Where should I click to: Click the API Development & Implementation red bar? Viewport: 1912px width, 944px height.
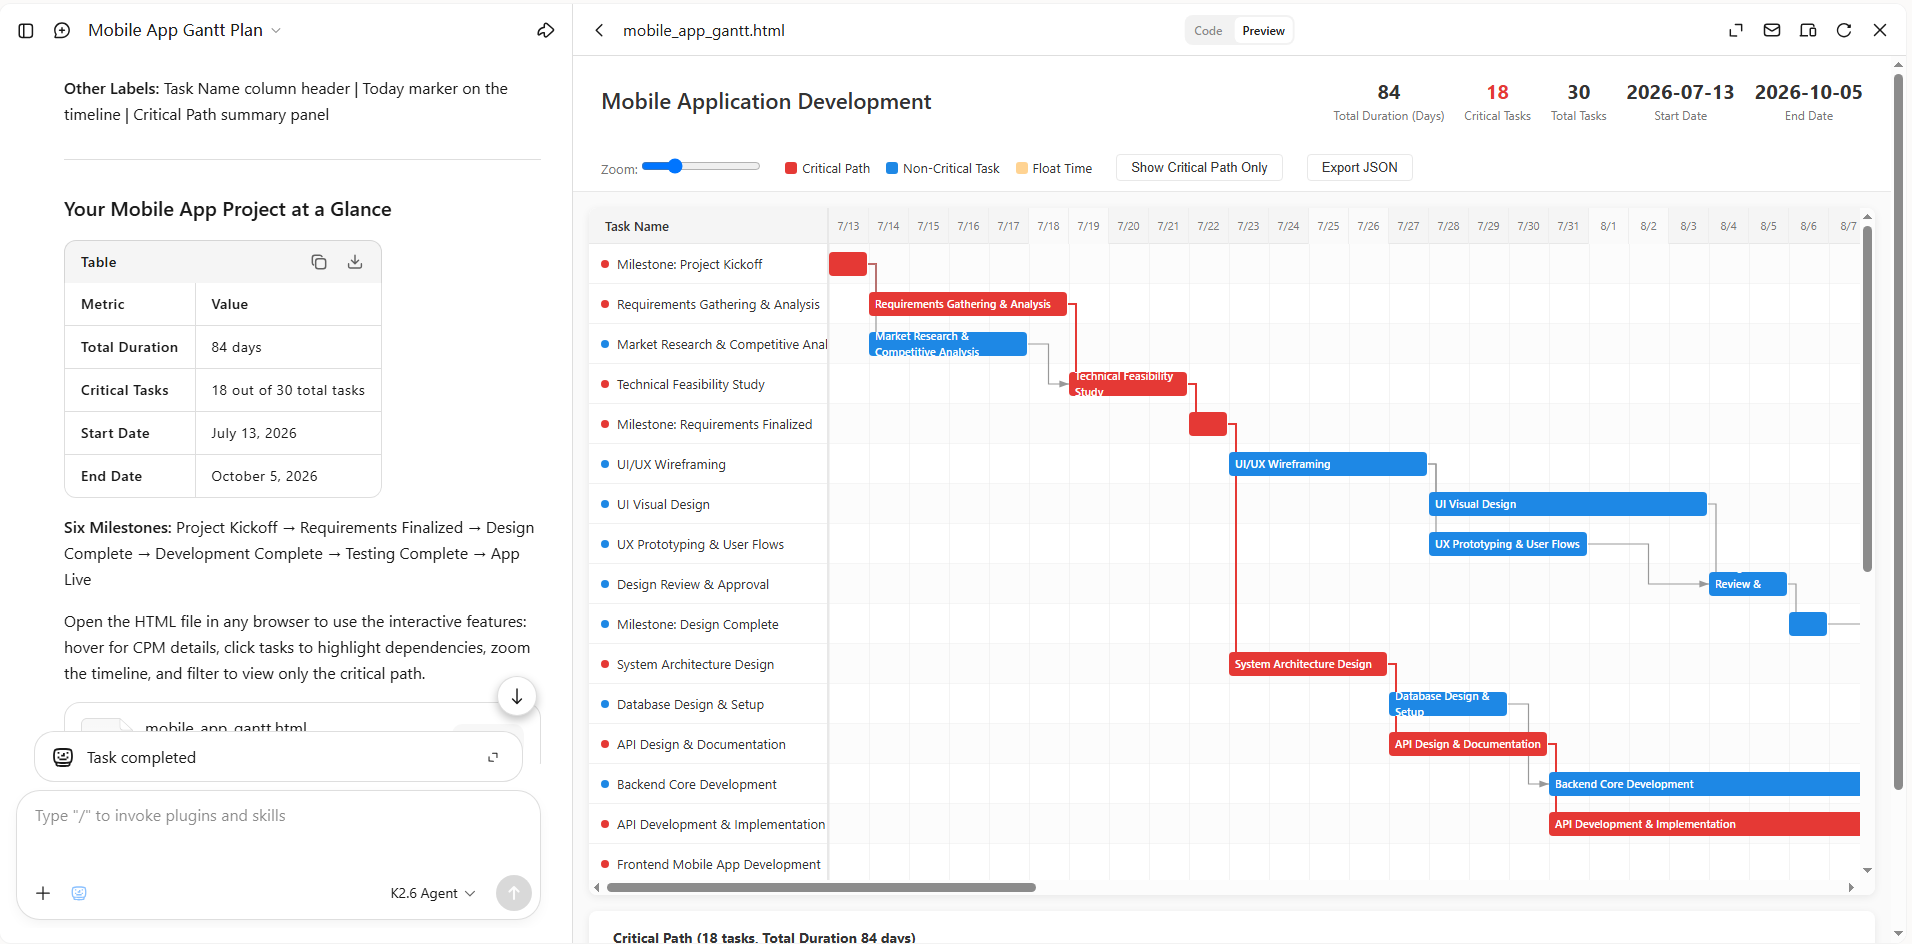(1704, 824)
